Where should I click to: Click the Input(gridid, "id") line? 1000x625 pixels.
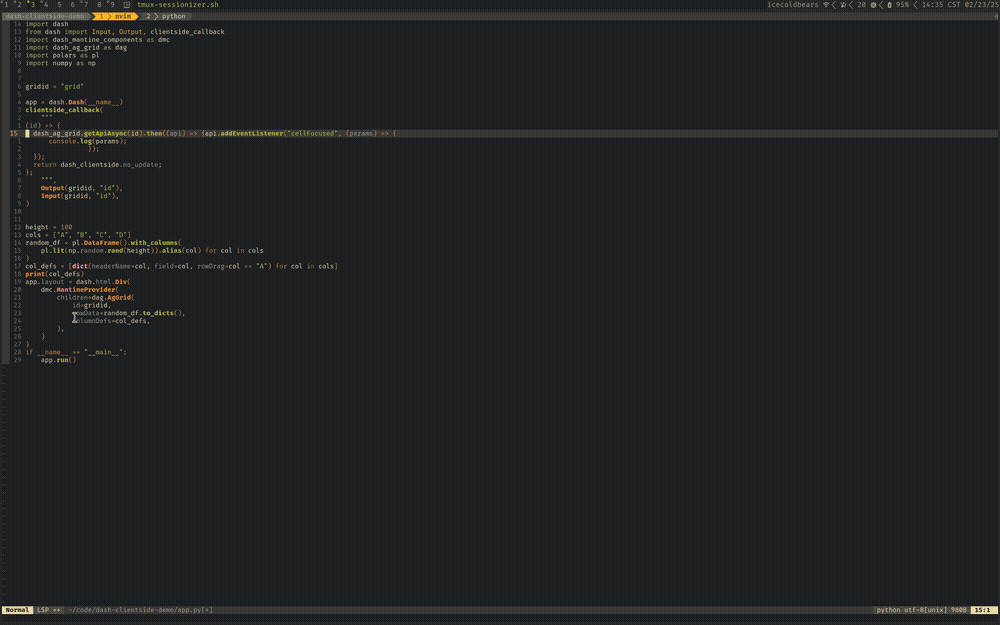tap(80, 196)
